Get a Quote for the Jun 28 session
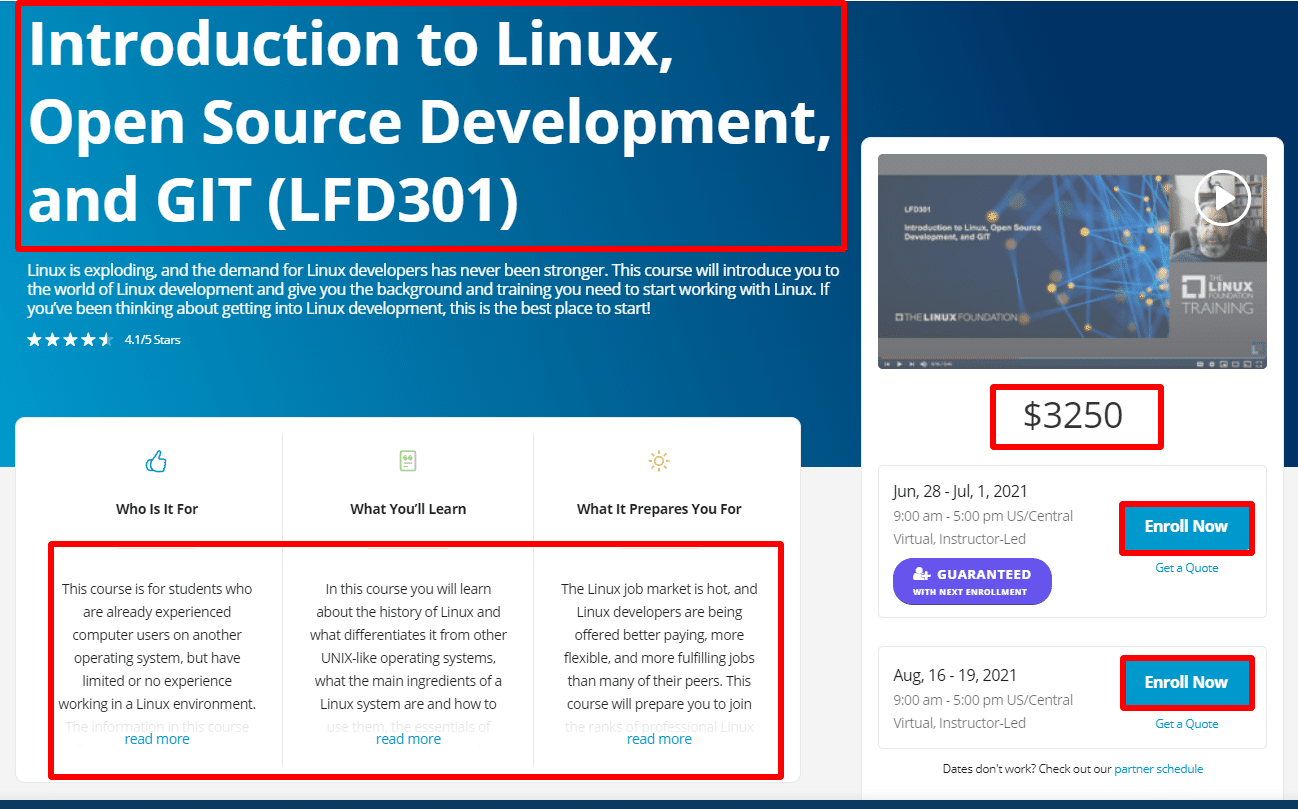This screenshot has height=809, width=1298. 1187,568
